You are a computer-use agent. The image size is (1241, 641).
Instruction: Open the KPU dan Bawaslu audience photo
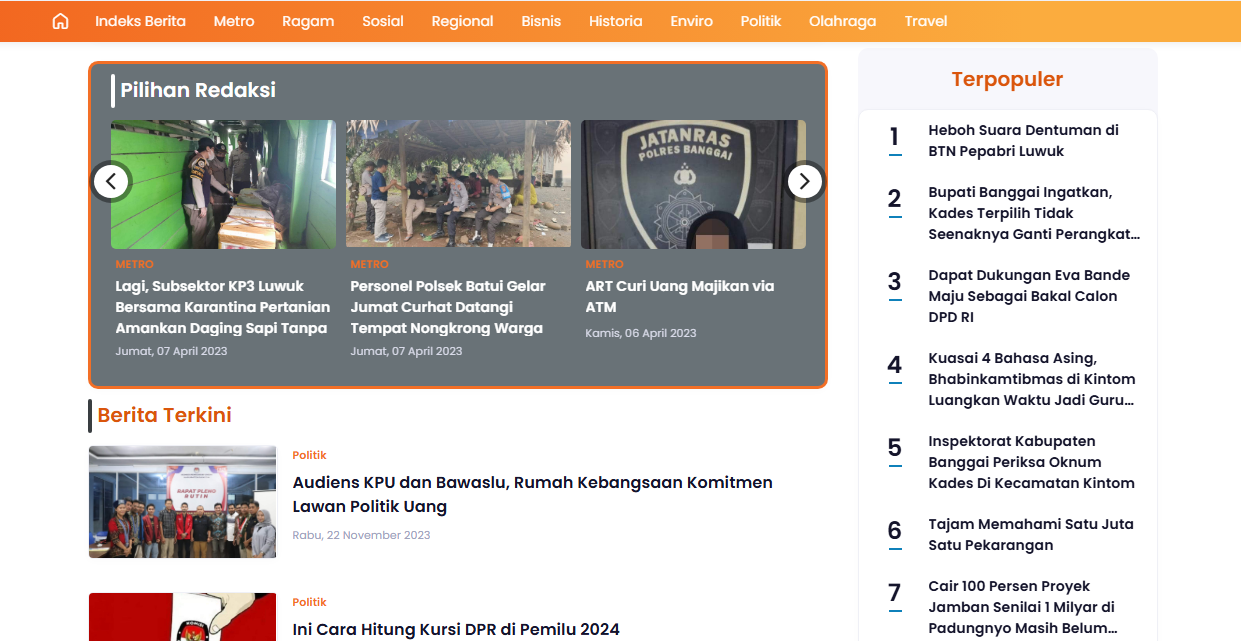(182, 502)
